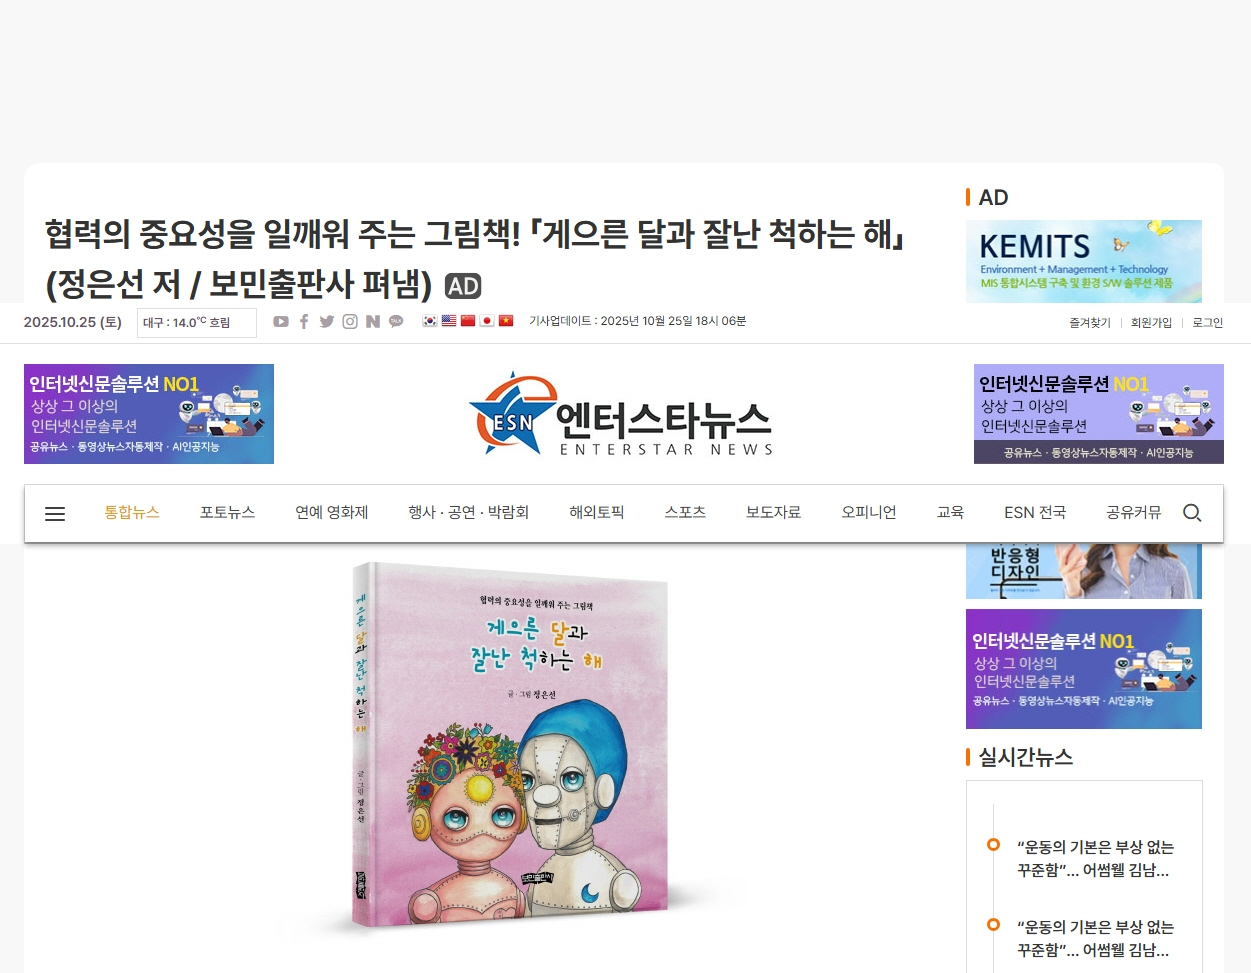
Task: Open the KakaoTalk chat icon
Action: coord(396,321)
